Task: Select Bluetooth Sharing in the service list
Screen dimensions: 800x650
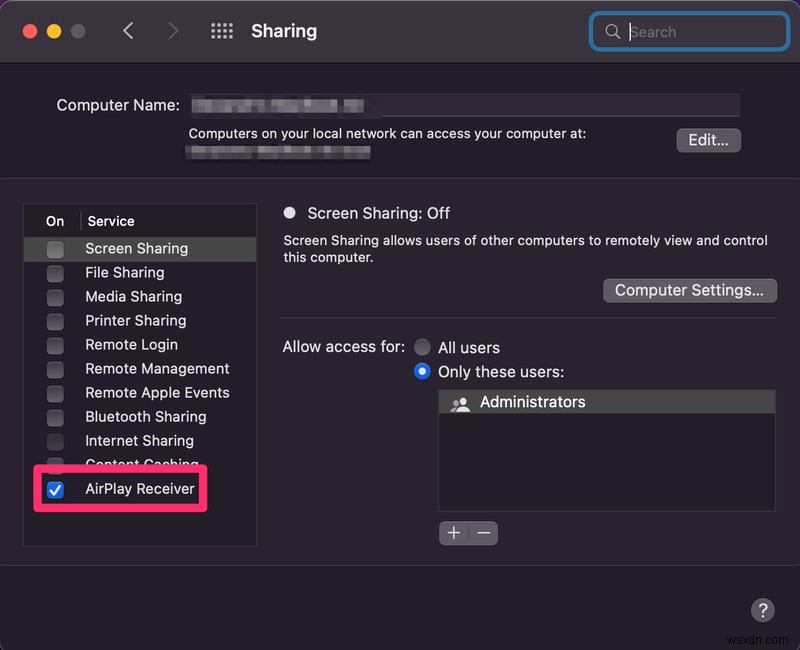Action: coord(146,417)
